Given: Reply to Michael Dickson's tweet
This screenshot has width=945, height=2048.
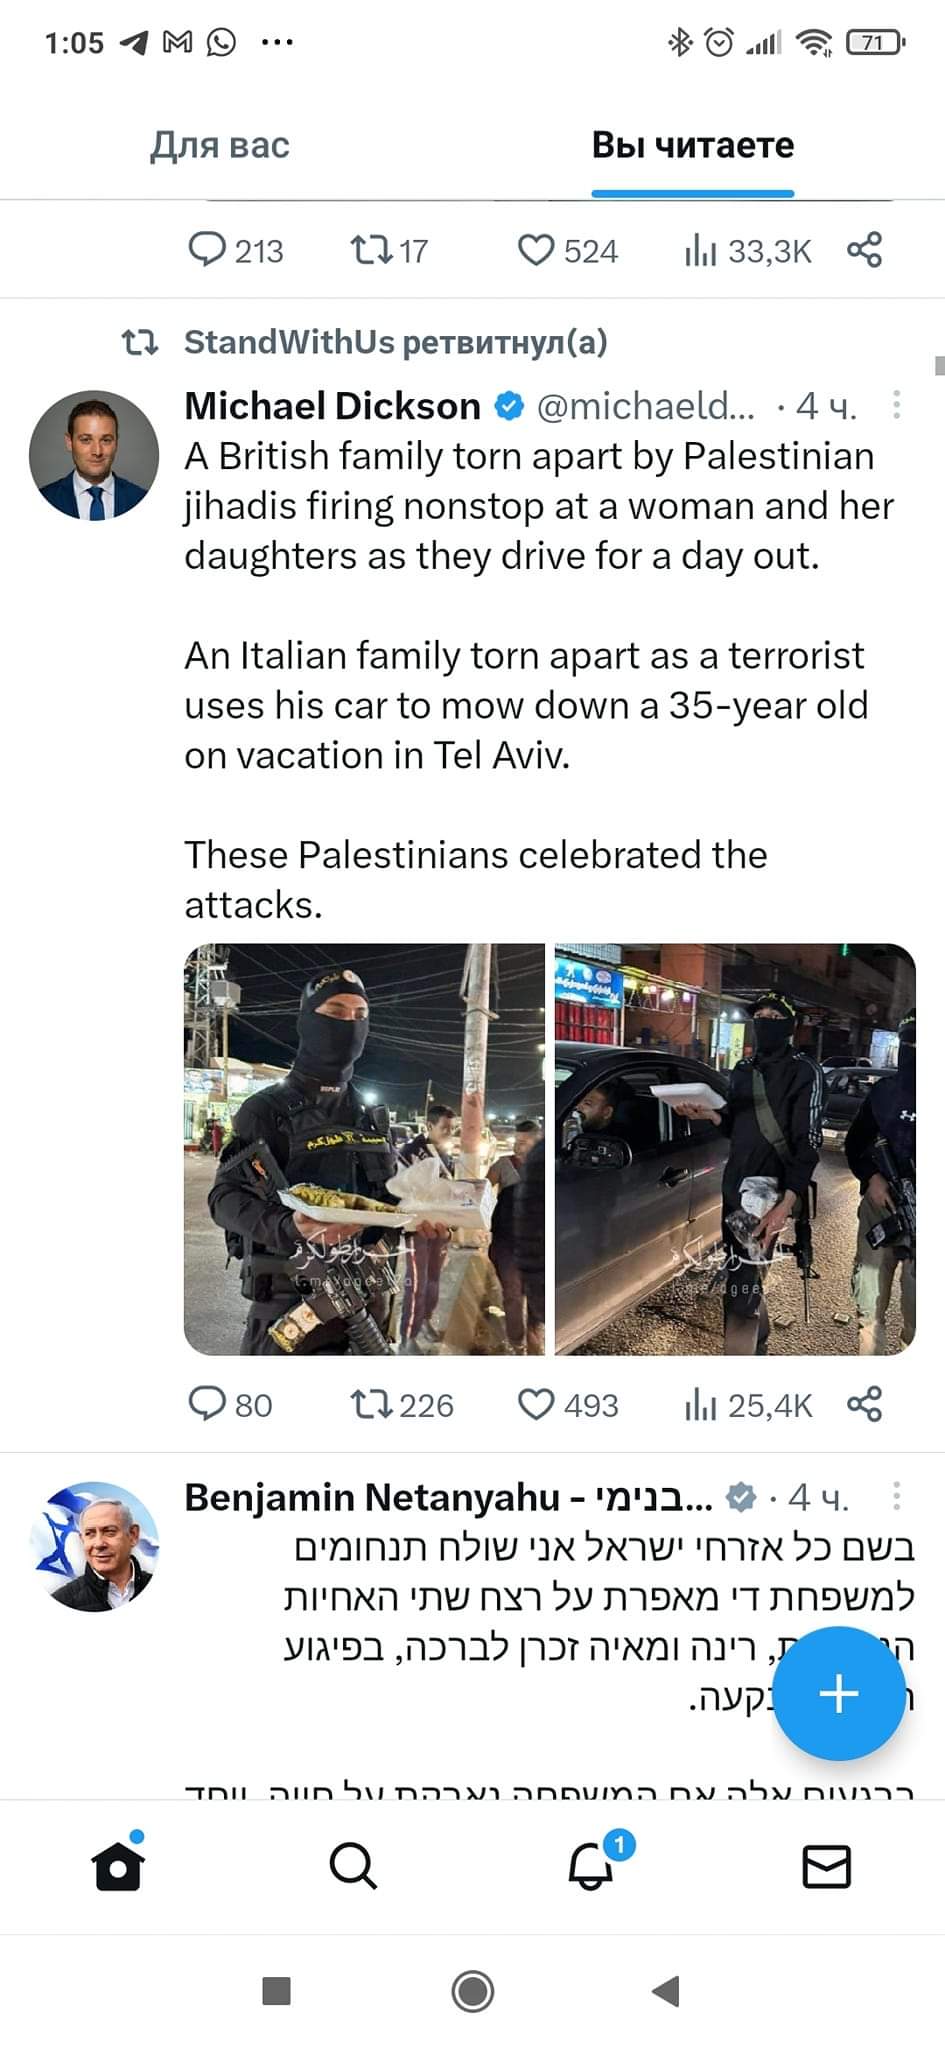Looking at the screenshot, I should (207, 1404).
